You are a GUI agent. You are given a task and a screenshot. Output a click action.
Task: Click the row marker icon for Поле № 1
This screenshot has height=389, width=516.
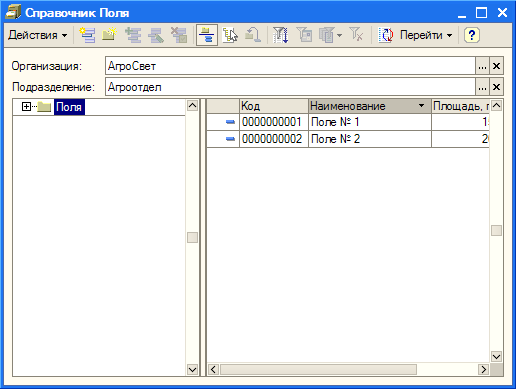pos(230,122)
